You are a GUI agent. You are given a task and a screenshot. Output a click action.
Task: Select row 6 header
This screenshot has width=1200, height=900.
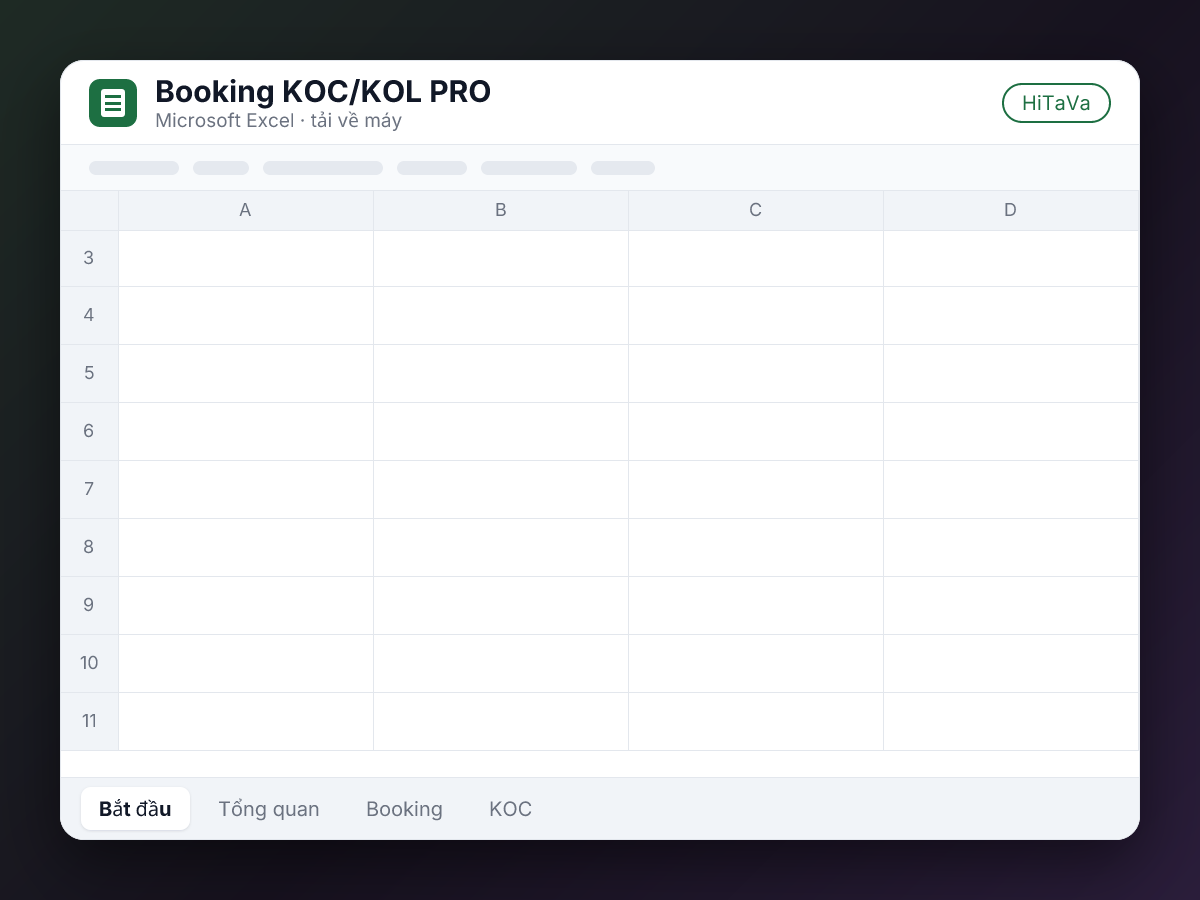[x=89, y=432]
